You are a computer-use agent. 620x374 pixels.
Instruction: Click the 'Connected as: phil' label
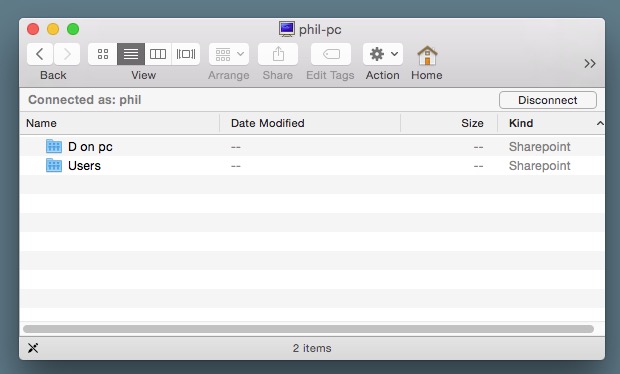85,100
